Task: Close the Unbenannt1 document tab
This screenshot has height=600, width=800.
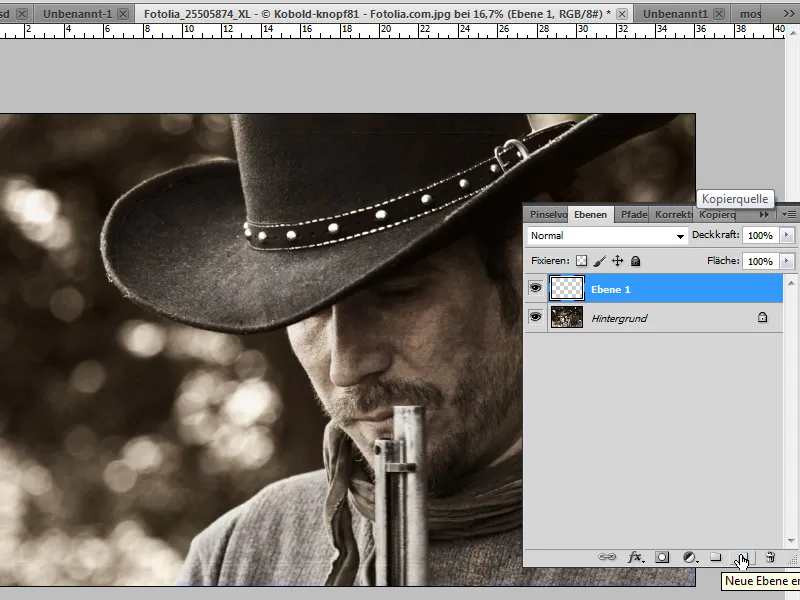Action: coord(719,14)
